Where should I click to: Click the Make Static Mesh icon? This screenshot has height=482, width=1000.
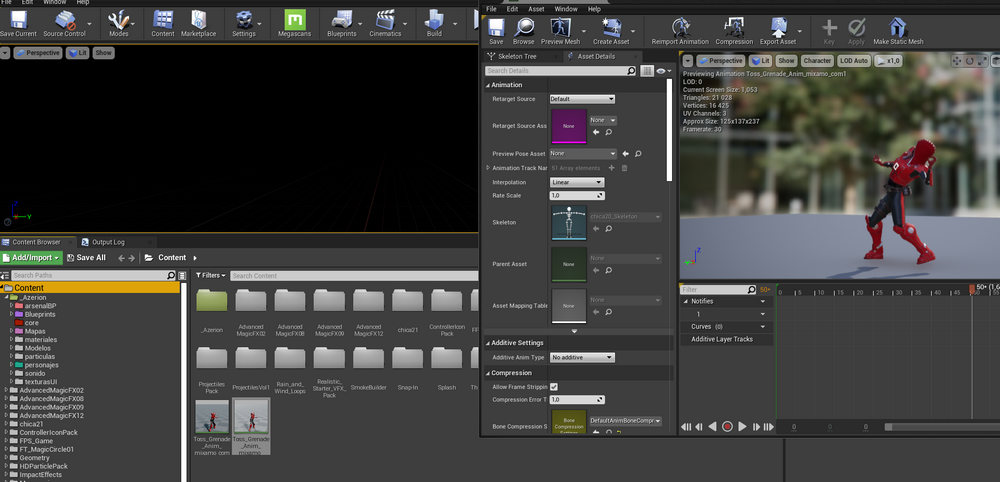coord(898,28)
